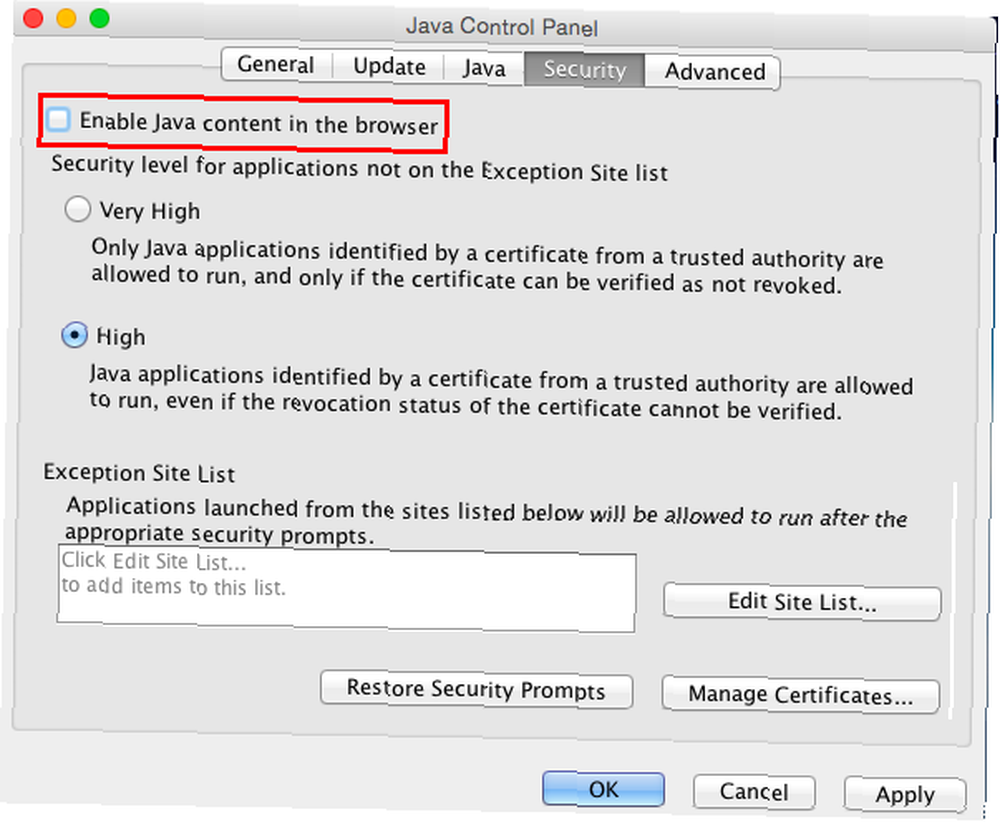
Task: Click Restore Security Prompts button
Action: [476, 690]
